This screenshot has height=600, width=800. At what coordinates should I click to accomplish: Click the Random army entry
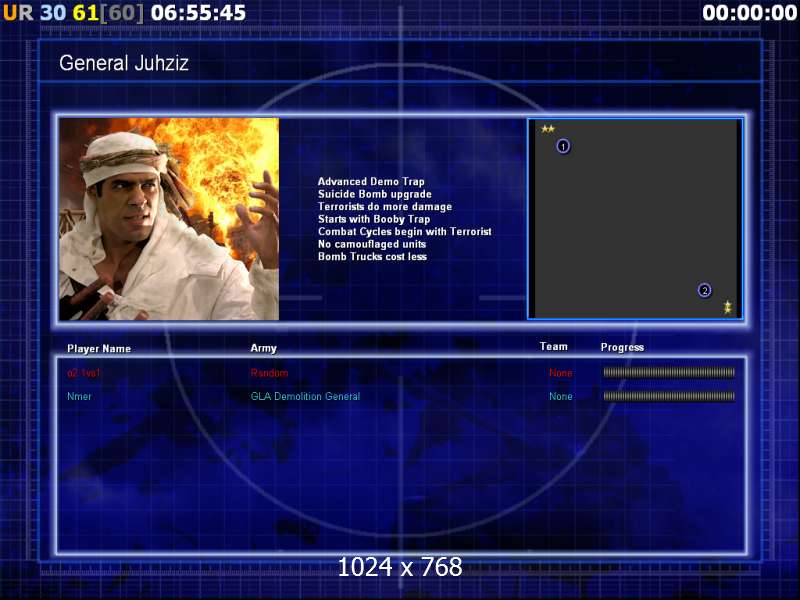tap(269, 373)
